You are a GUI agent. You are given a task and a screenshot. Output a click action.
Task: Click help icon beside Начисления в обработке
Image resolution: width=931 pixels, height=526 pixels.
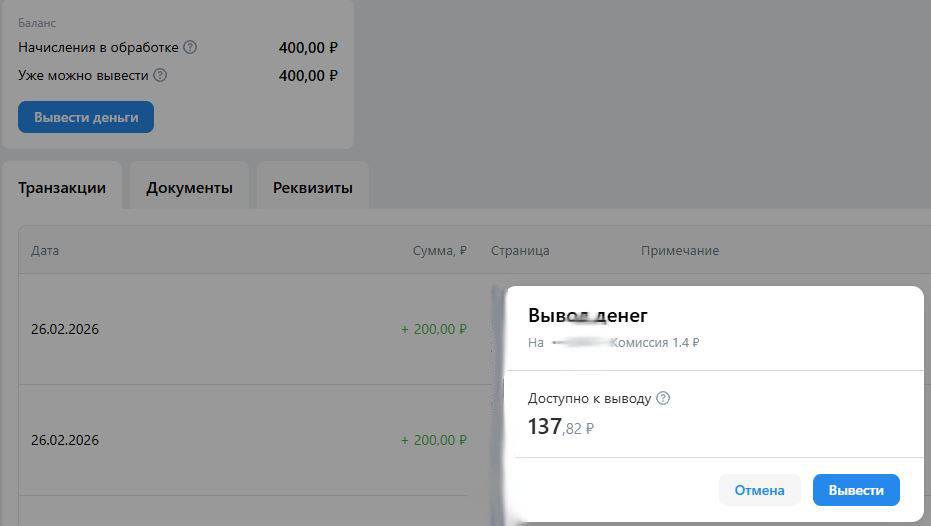[x=191, y=47]
